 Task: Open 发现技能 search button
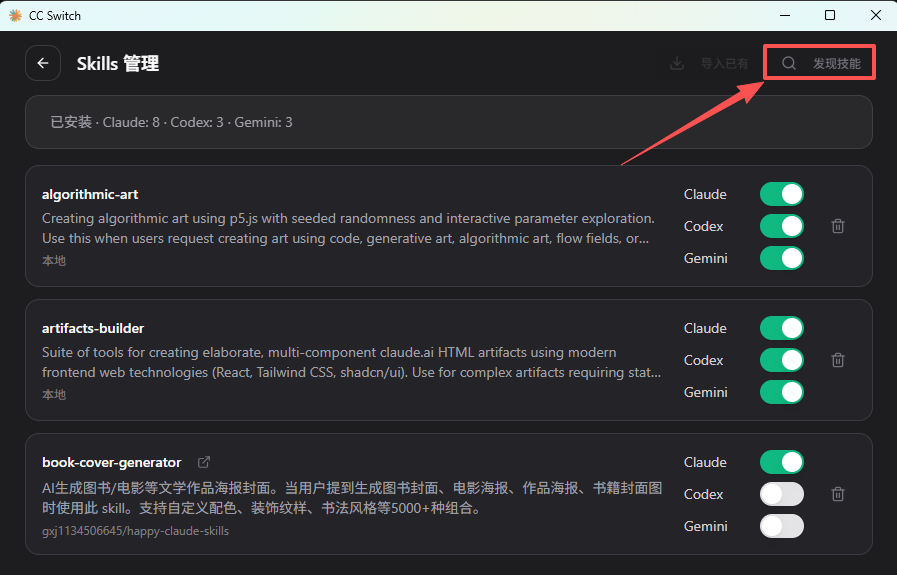coord(819,63)
